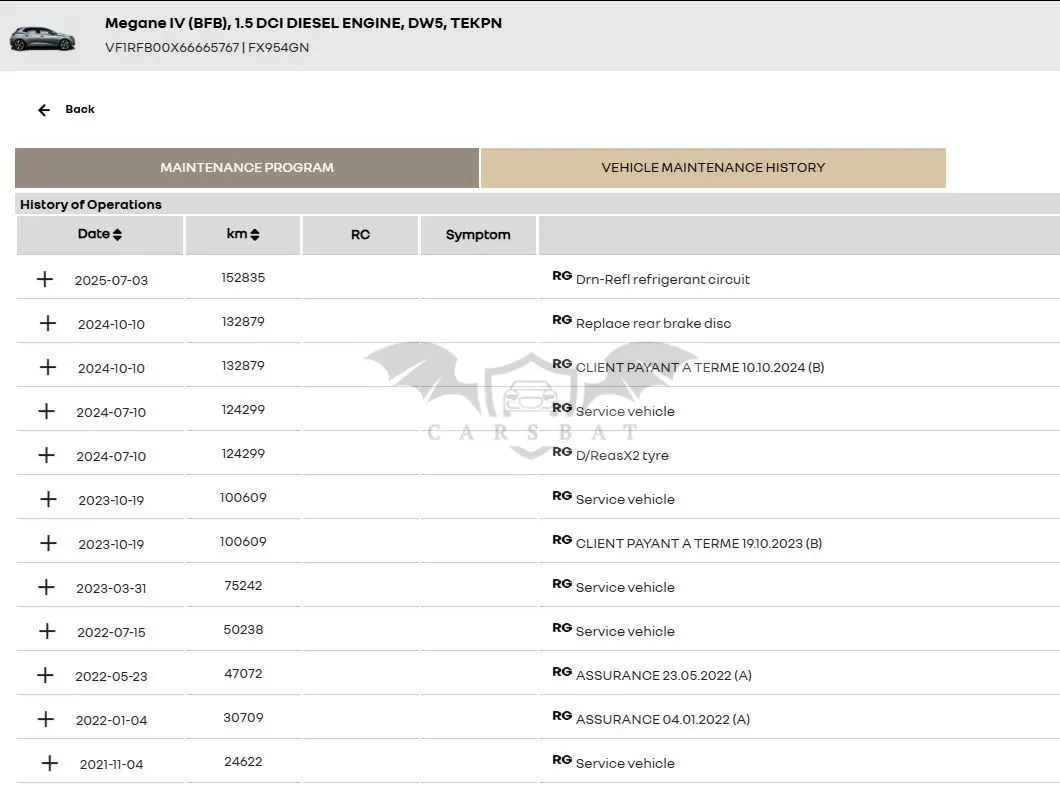Select the mileage value 75242
This screenshot has width=1060, height=801.
coord(243,585)
